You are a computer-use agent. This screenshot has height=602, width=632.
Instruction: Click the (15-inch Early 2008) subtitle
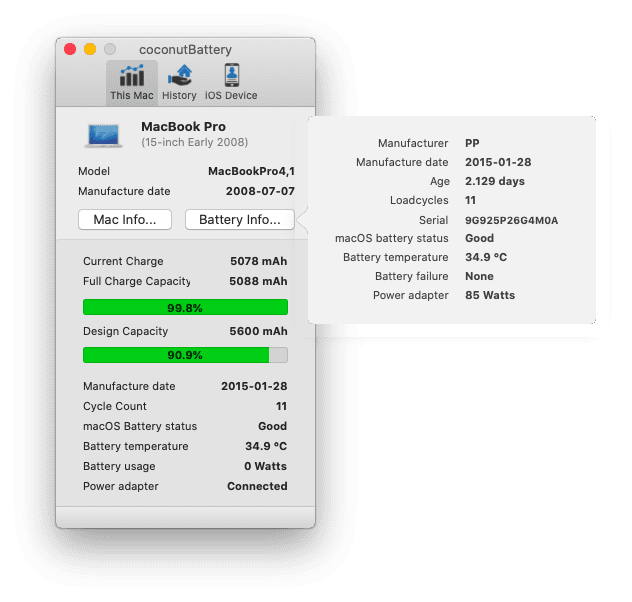click(x=195, y=142)
